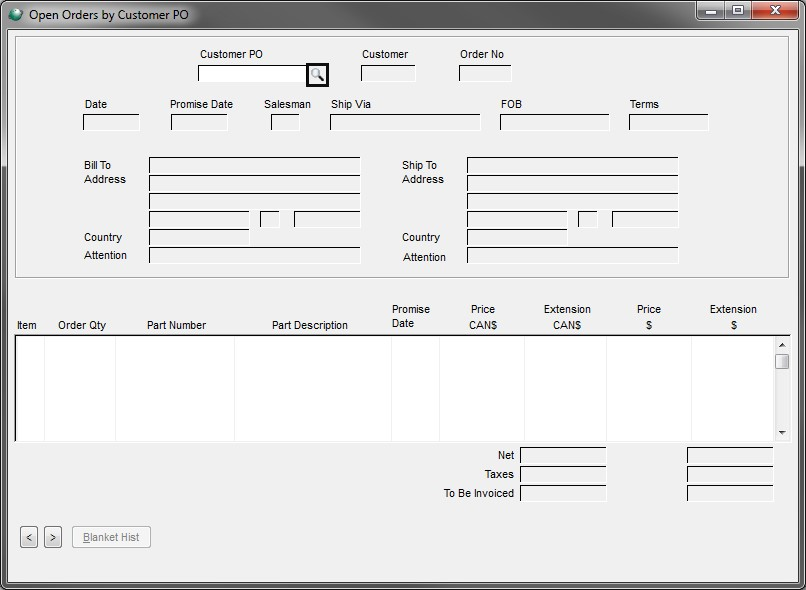The height and width of the screenshot is (590, 806).
Task: Click the Price CAN$ column header
Action: pyautogui.click(x=483, y=317)
